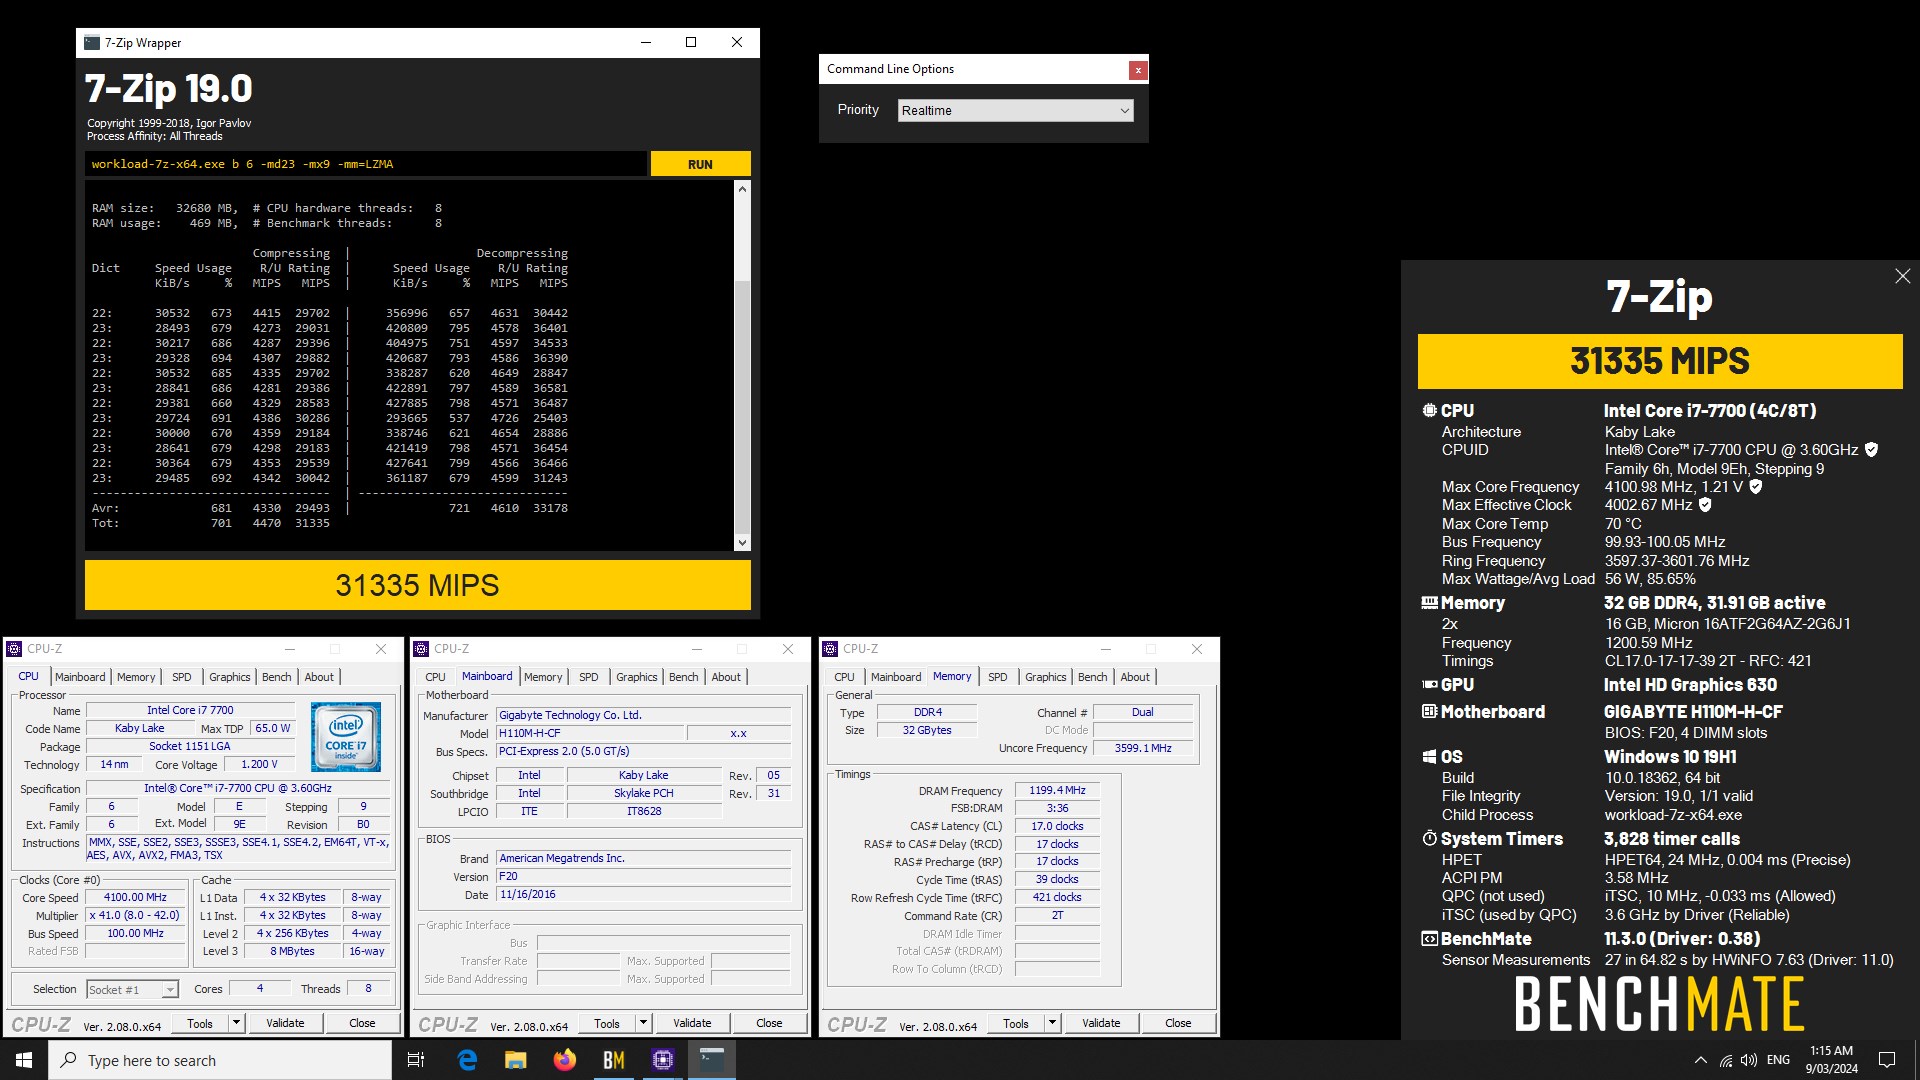Click the search magnifier icon in the taskbar

pyautogui.click(x=69, y=1060)
